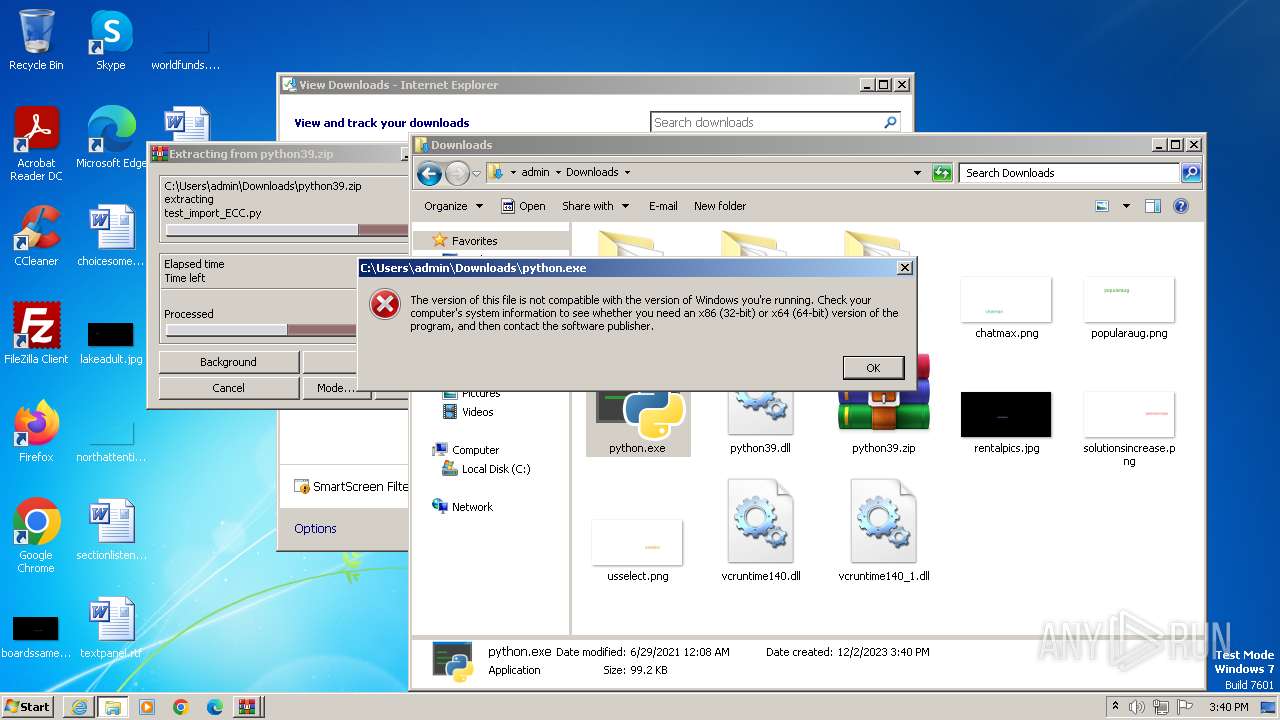Open Google Chrome desktop shortcut

[x=36, y=536]
